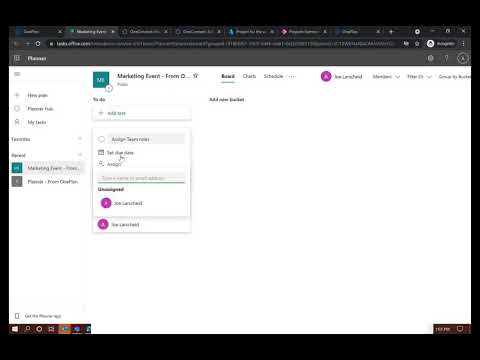Switch to the Board tab

click(x=228, y=76)
